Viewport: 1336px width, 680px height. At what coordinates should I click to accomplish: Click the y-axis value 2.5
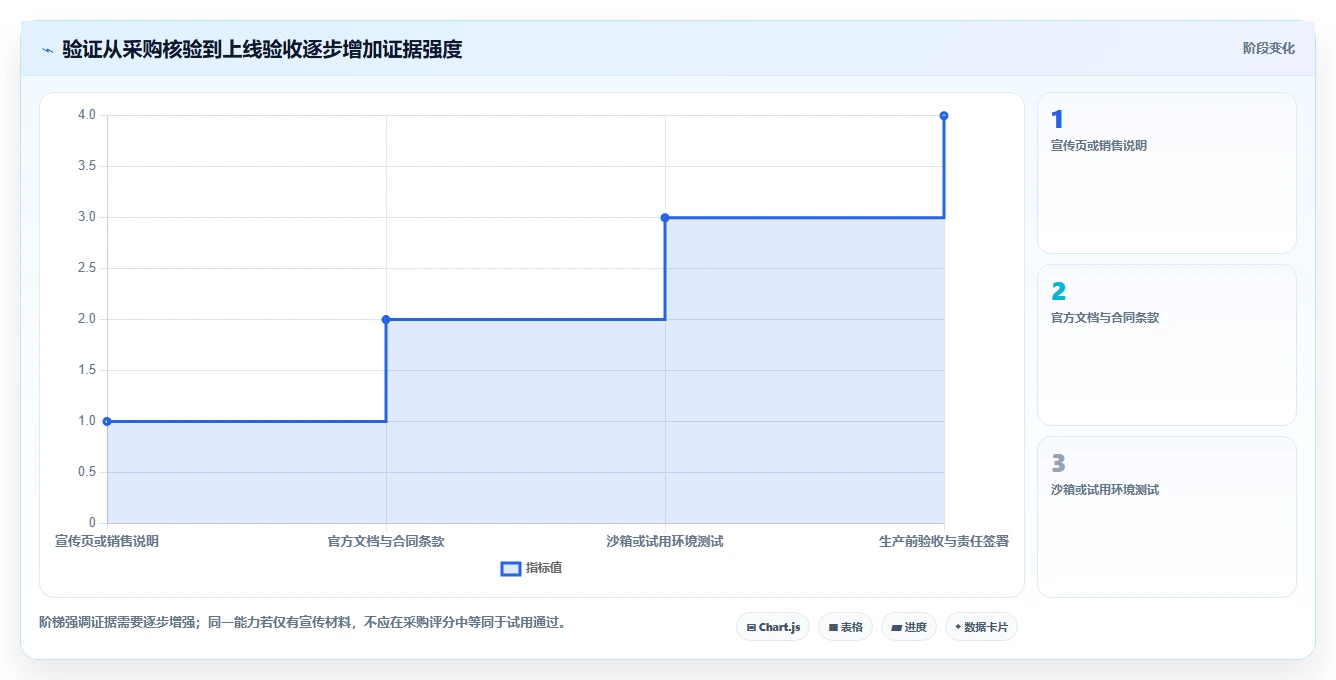coord(86,268)
